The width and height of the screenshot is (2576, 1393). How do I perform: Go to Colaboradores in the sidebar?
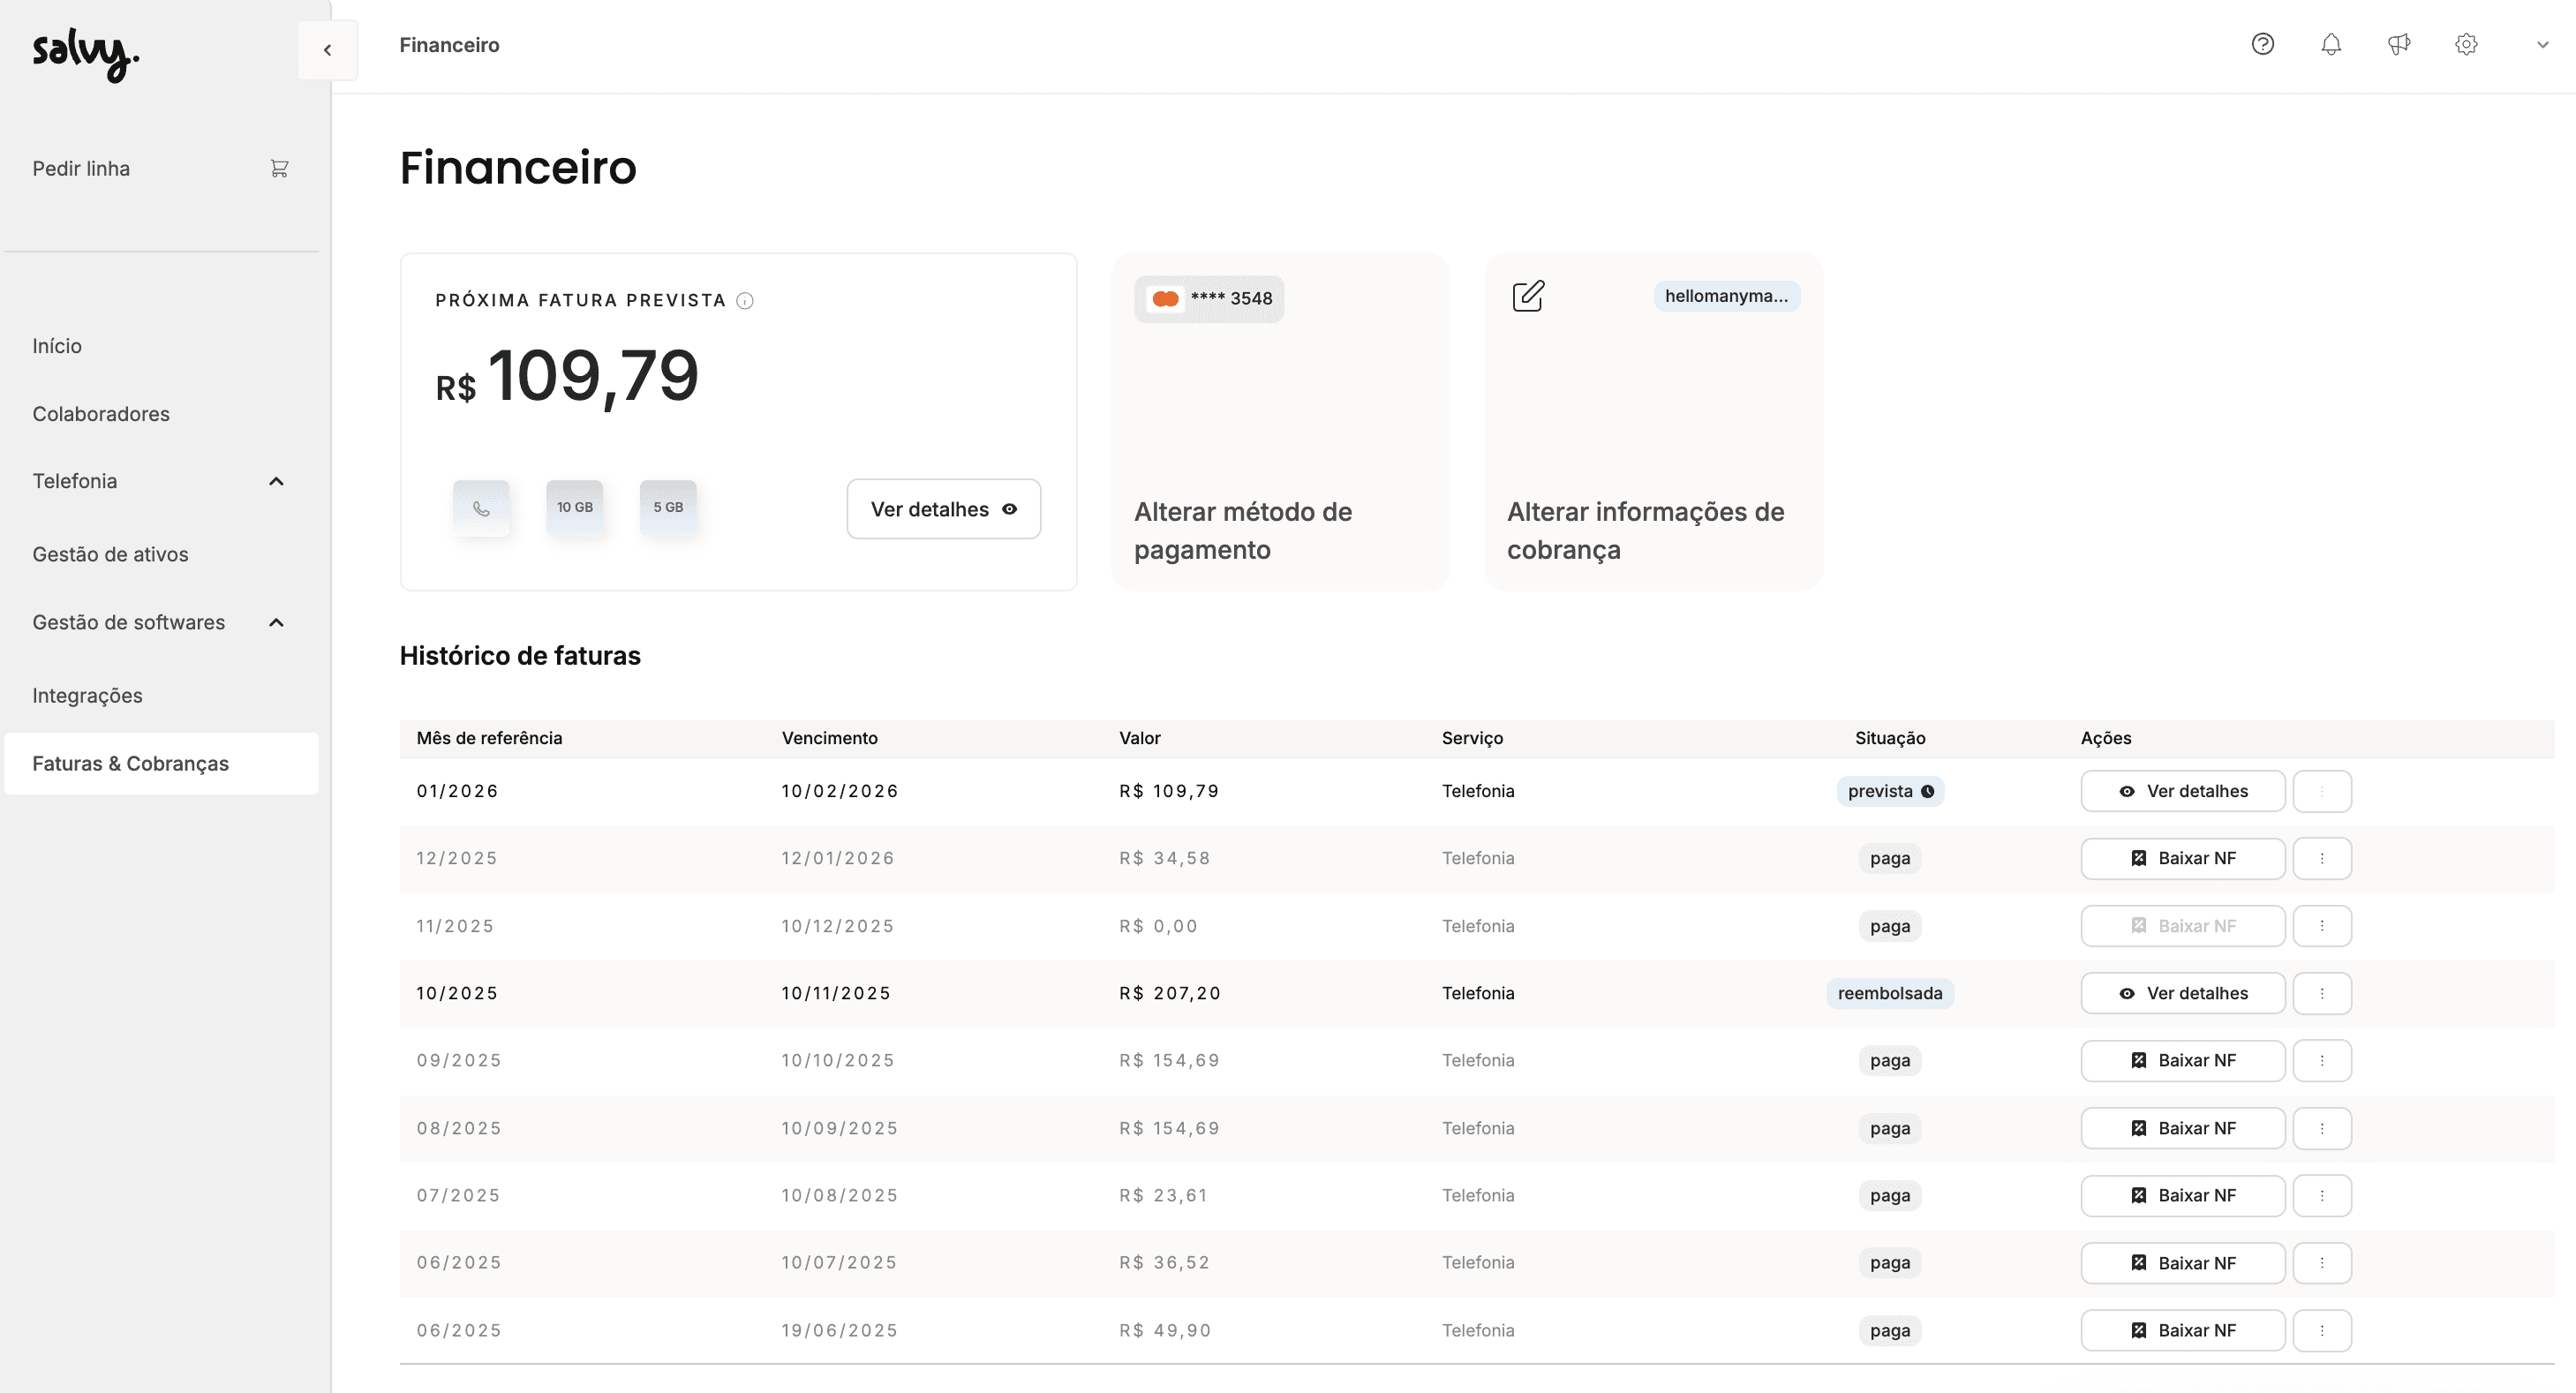(x=101, y=414)
